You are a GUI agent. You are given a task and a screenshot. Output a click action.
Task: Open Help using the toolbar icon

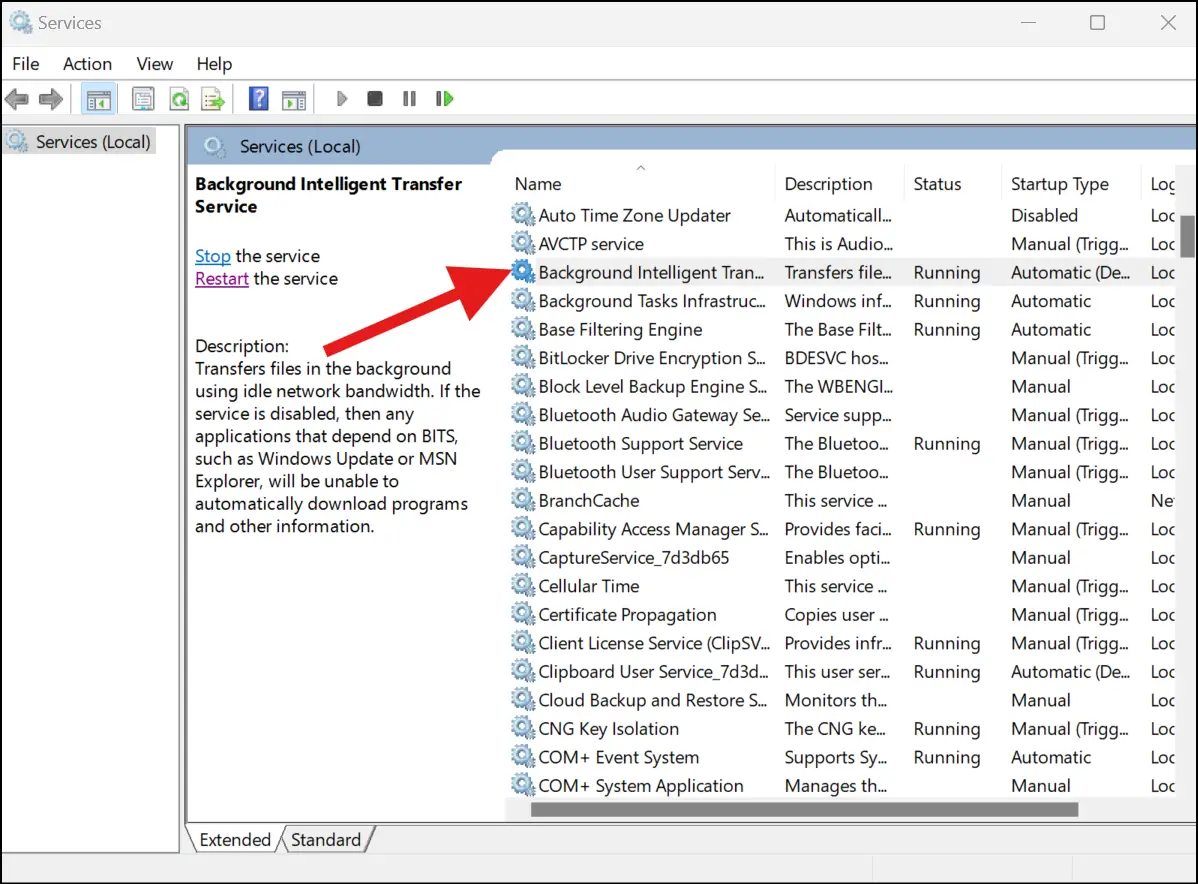[x=257, y=98]
